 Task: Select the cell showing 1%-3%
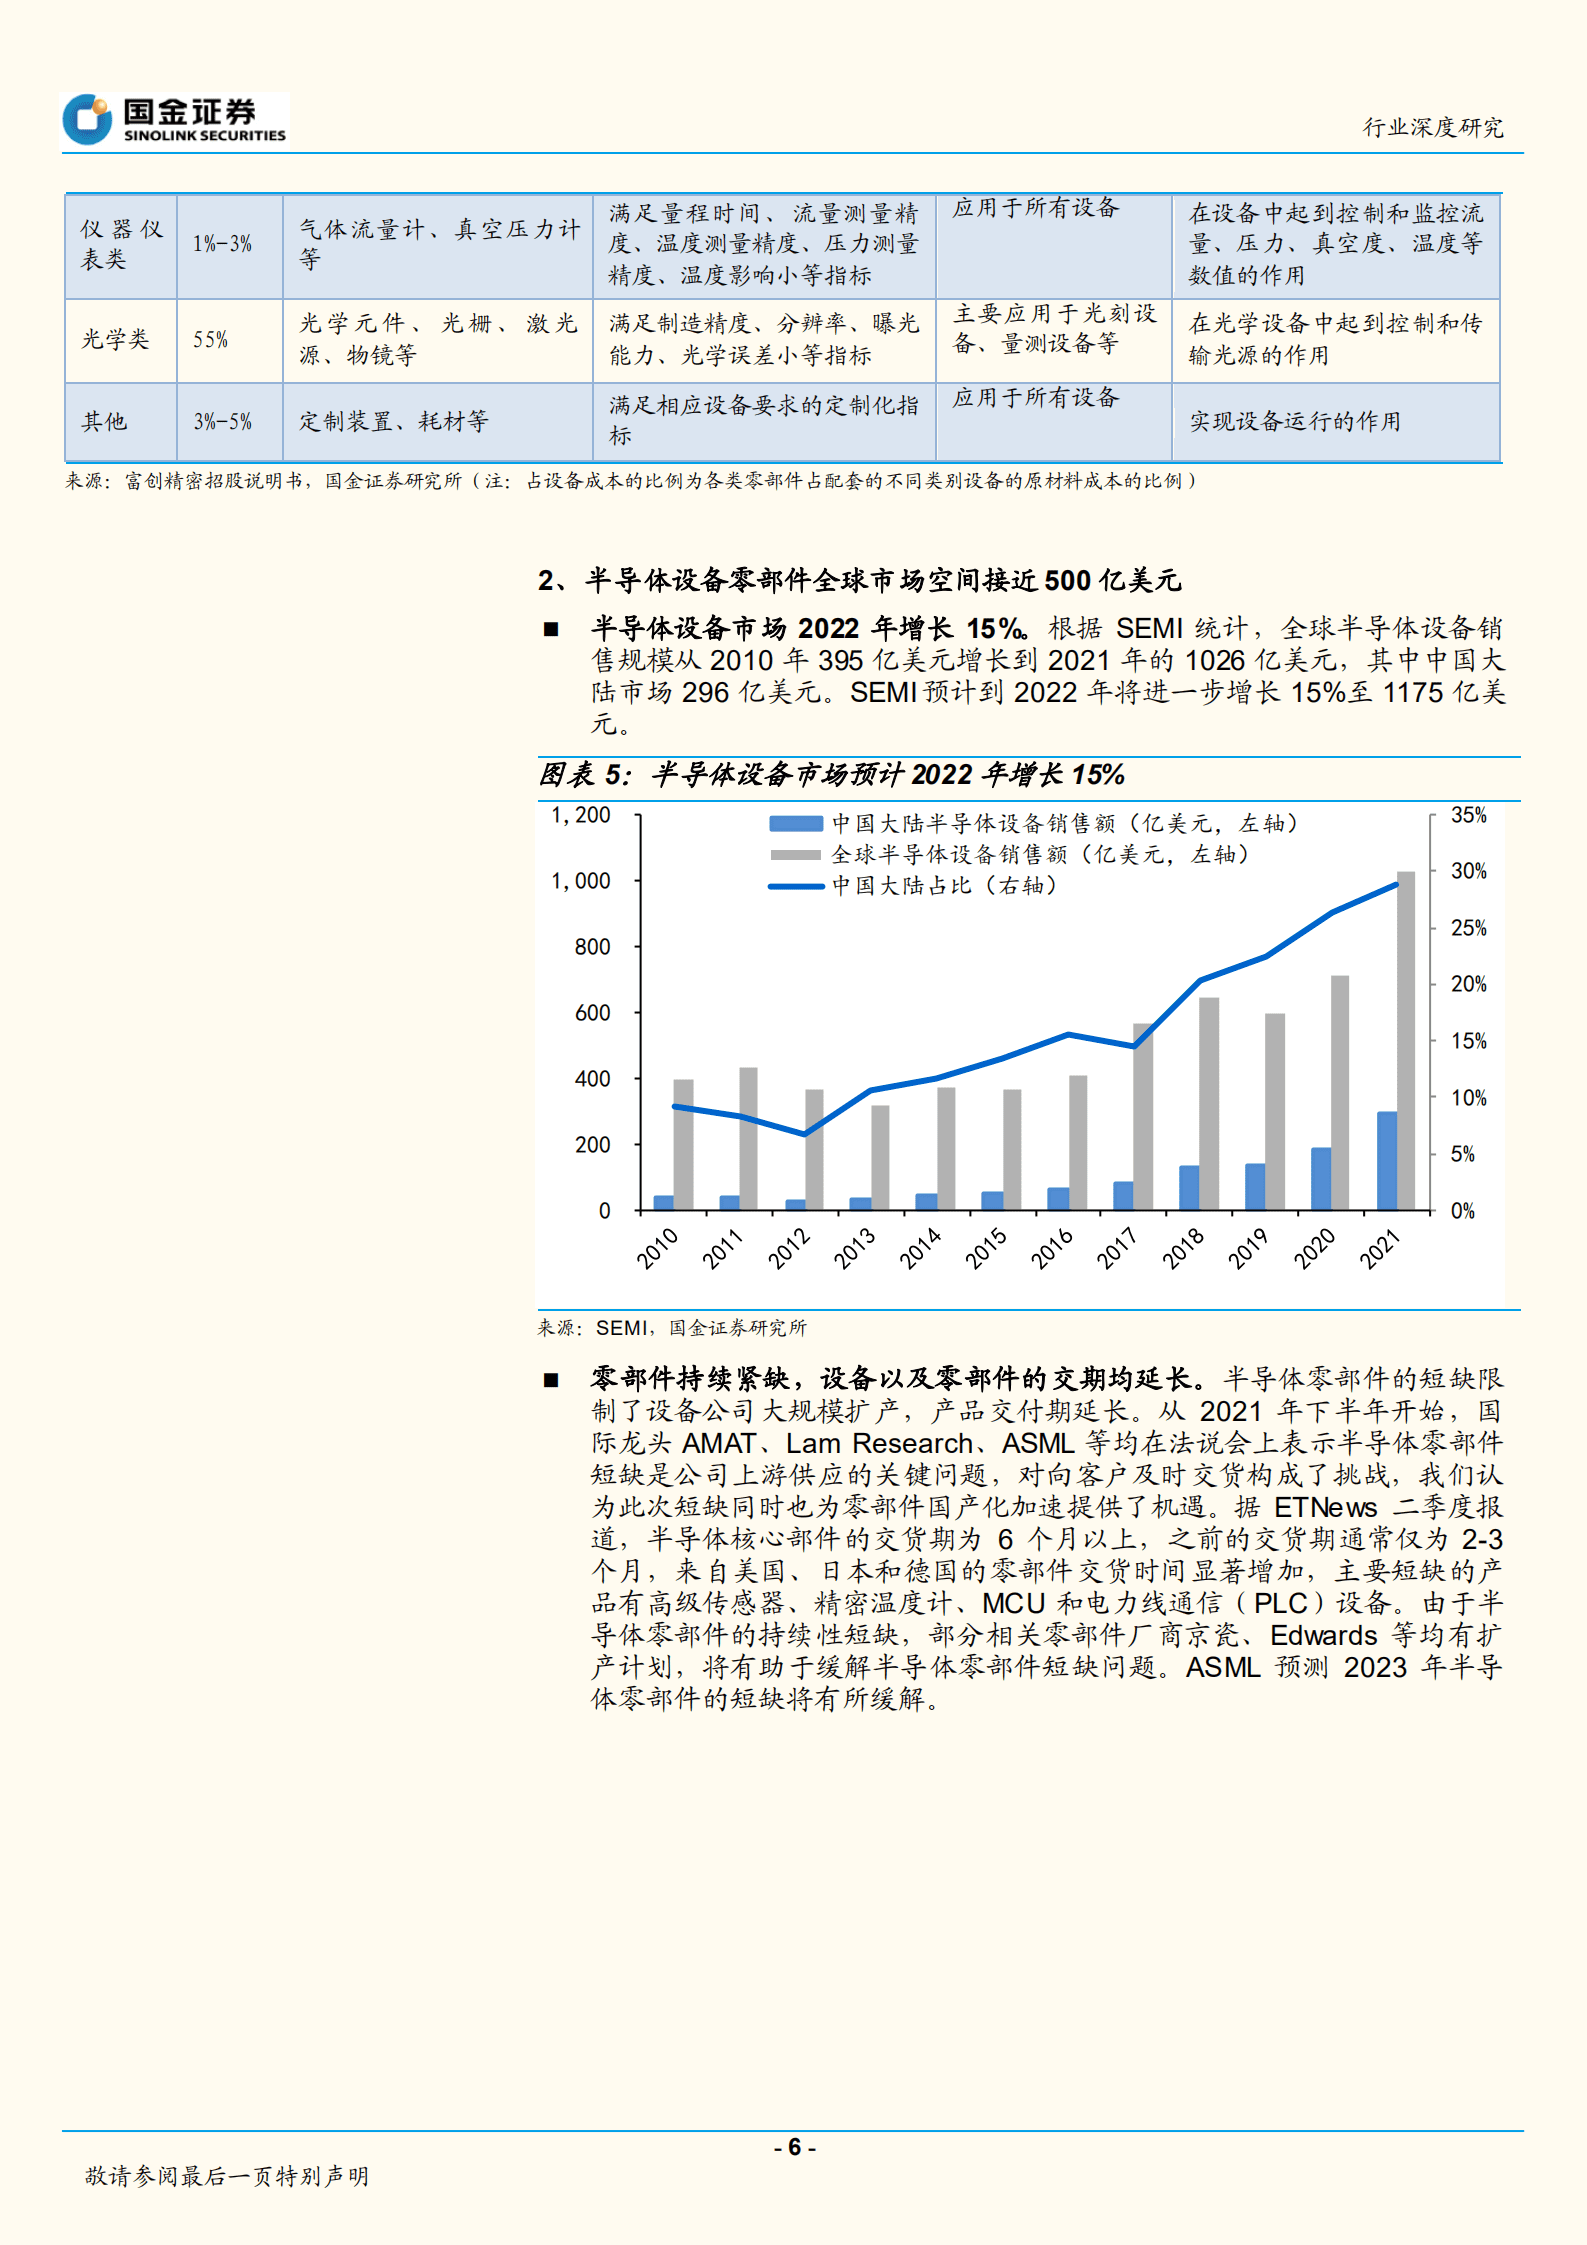tap(230, 245)
